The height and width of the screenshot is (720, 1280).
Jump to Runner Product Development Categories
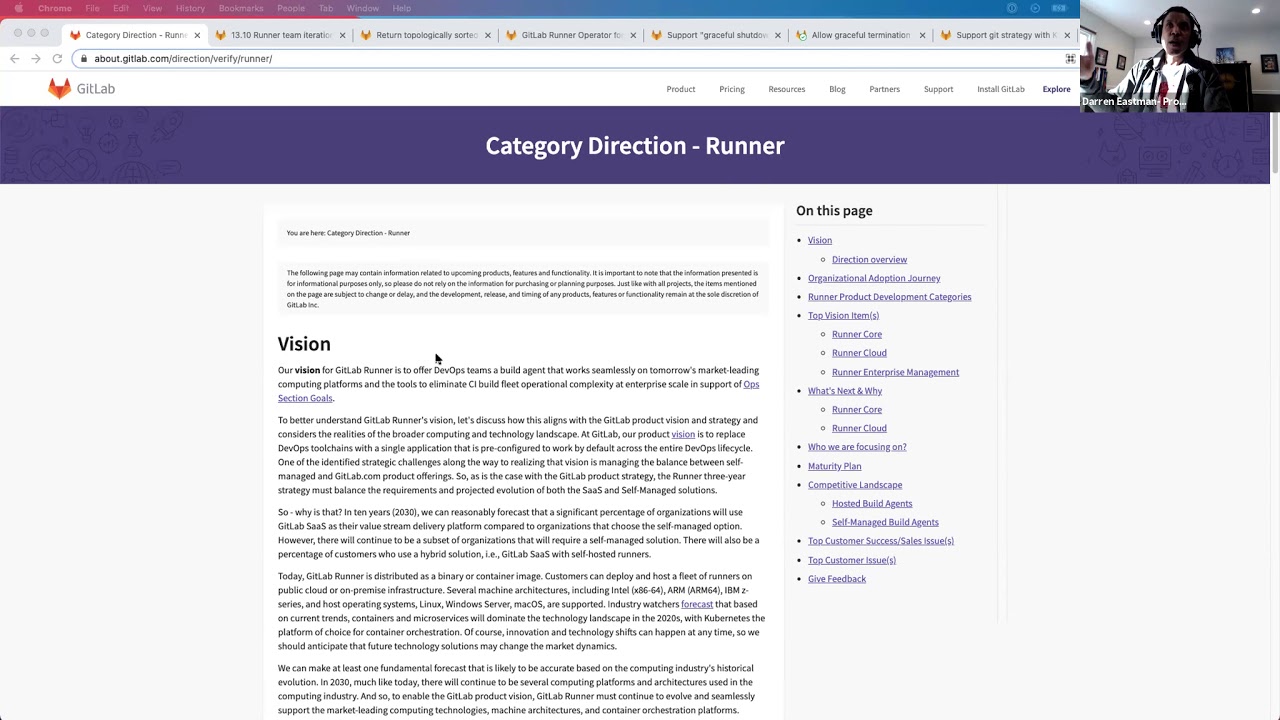click(890, 297)
